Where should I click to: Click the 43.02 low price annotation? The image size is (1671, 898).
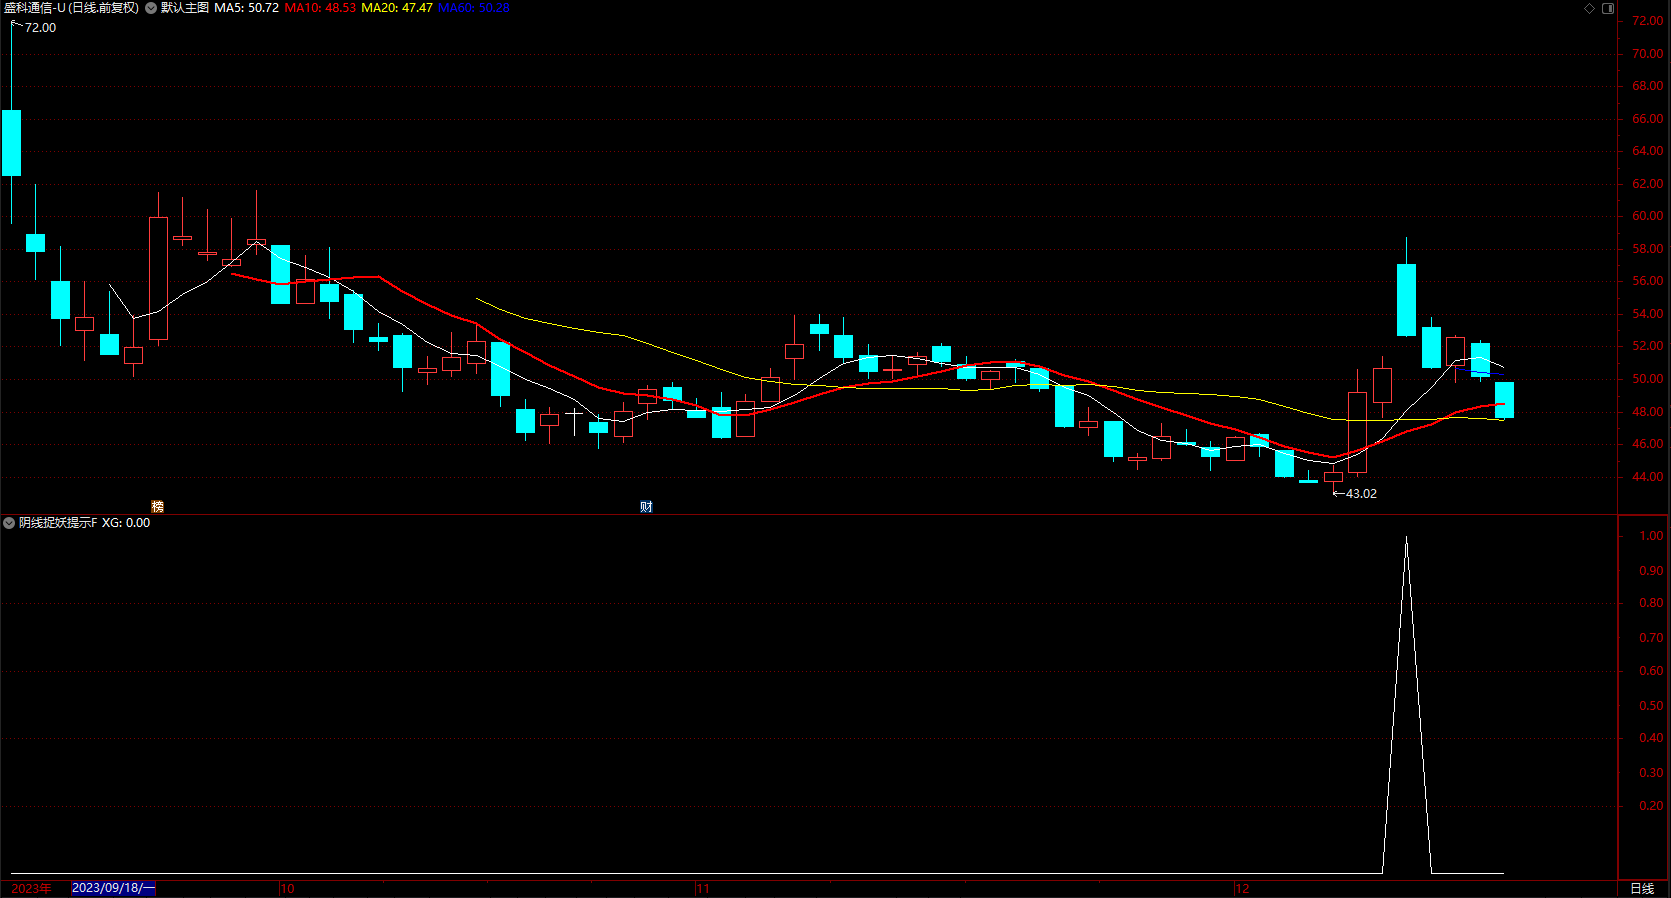(1361, 494)
